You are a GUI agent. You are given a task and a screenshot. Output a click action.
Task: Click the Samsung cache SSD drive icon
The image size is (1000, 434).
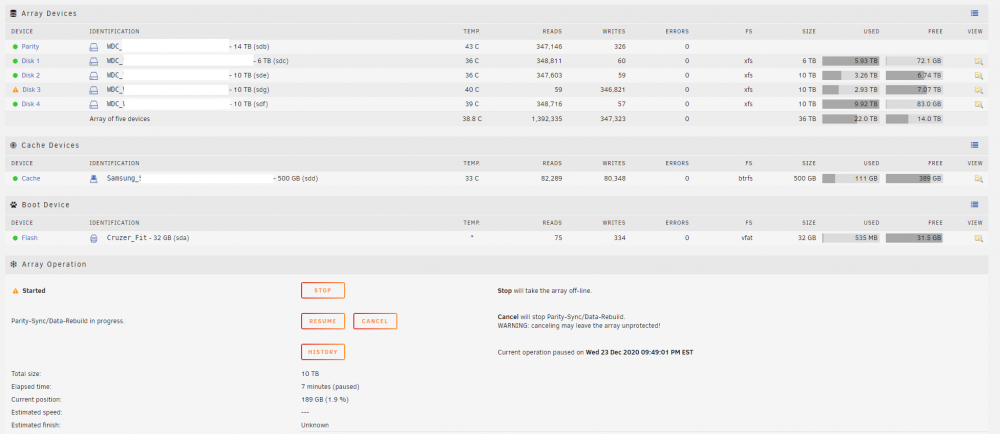(x=93, y=178)
